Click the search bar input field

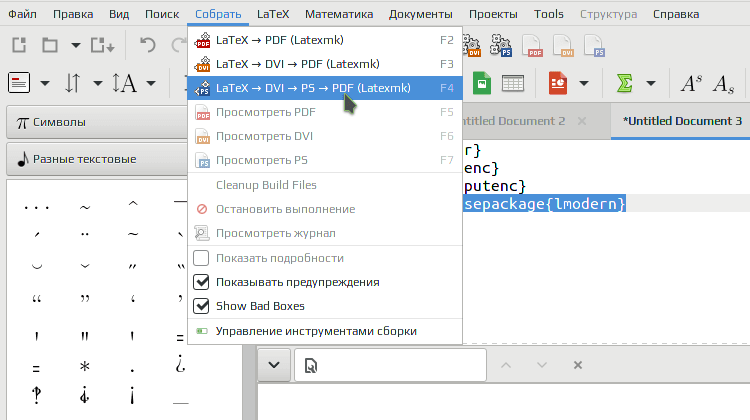(390, 365)
